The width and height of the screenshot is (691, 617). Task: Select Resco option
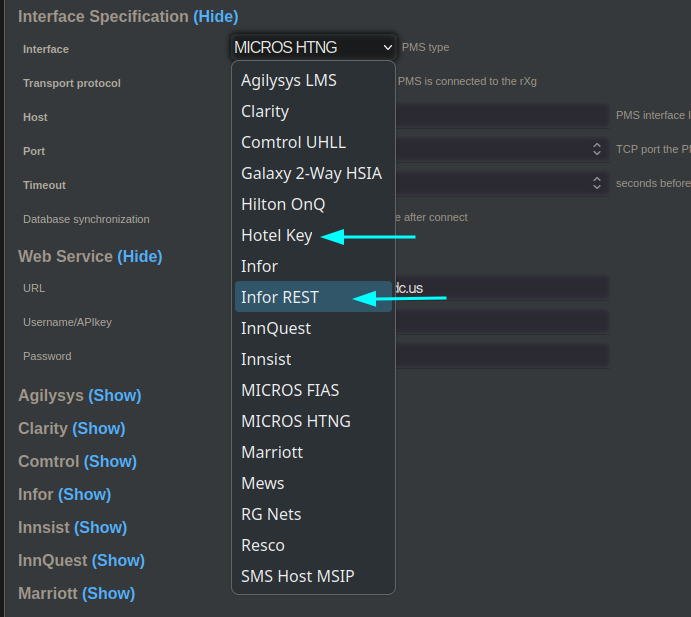pos(313,545)
